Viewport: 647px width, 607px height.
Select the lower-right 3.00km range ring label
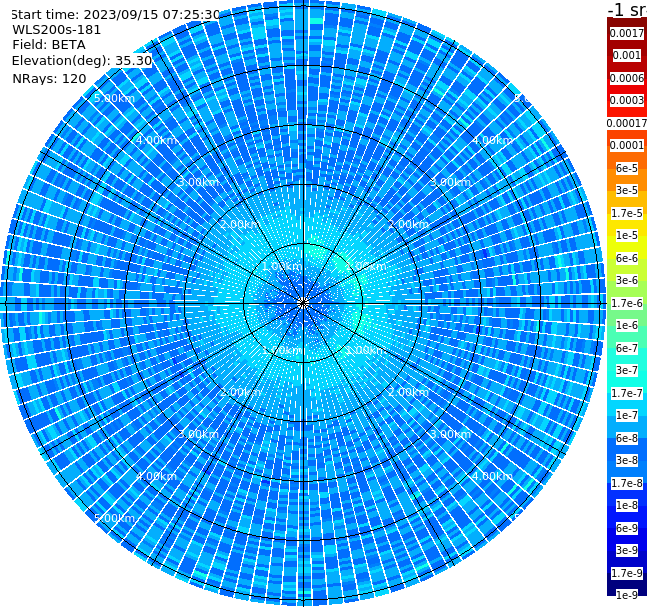450,434
